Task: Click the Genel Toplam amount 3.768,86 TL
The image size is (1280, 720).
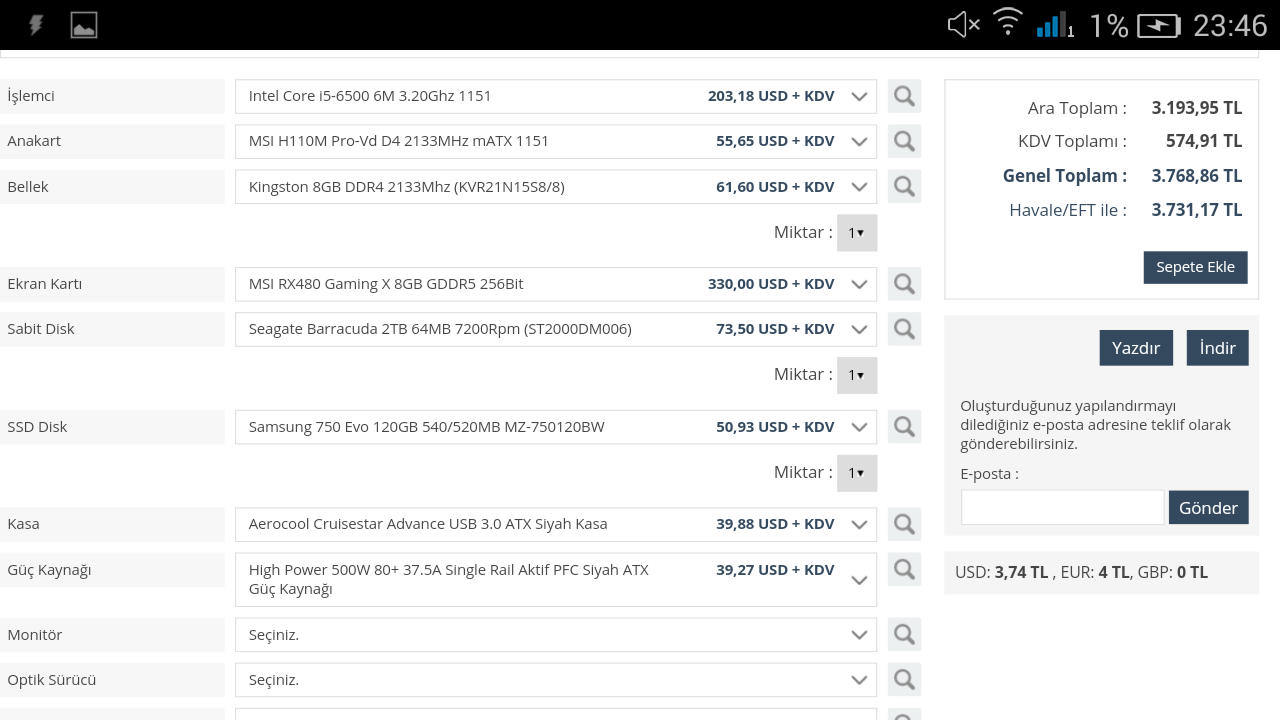Action: click(x=1197, y=176)
